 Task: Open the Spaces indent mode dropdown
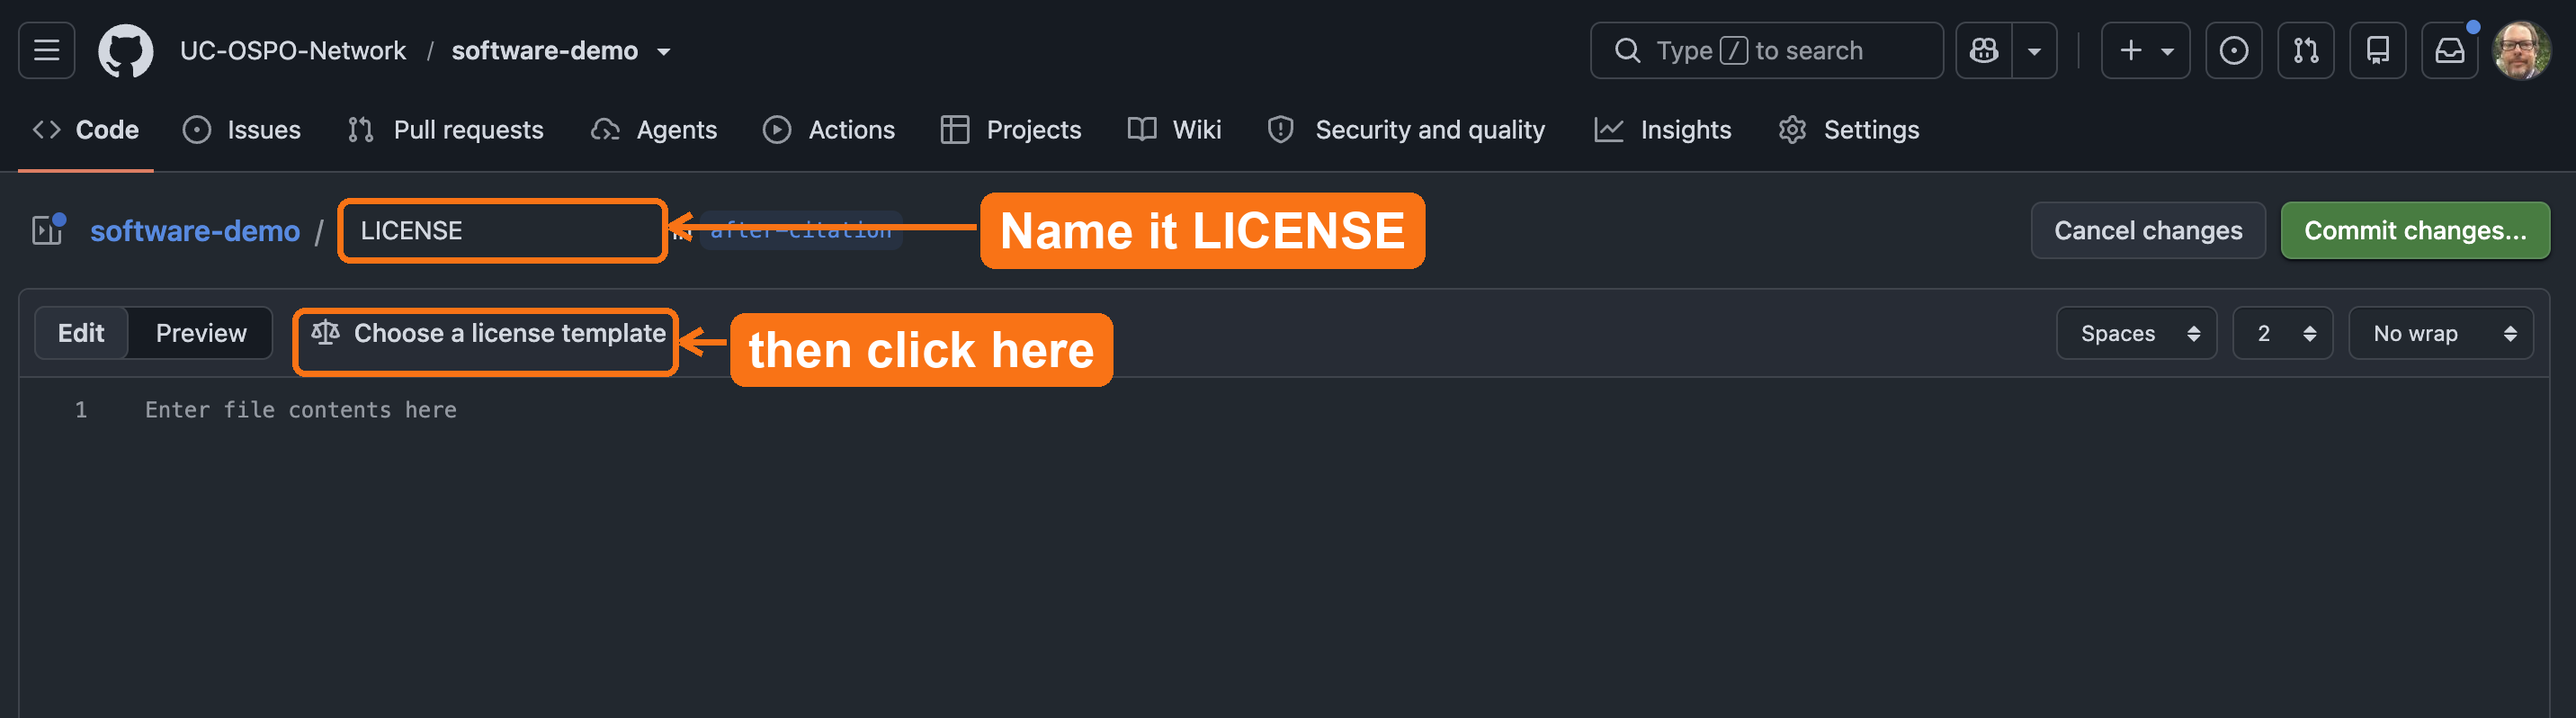click(2136, 333)
